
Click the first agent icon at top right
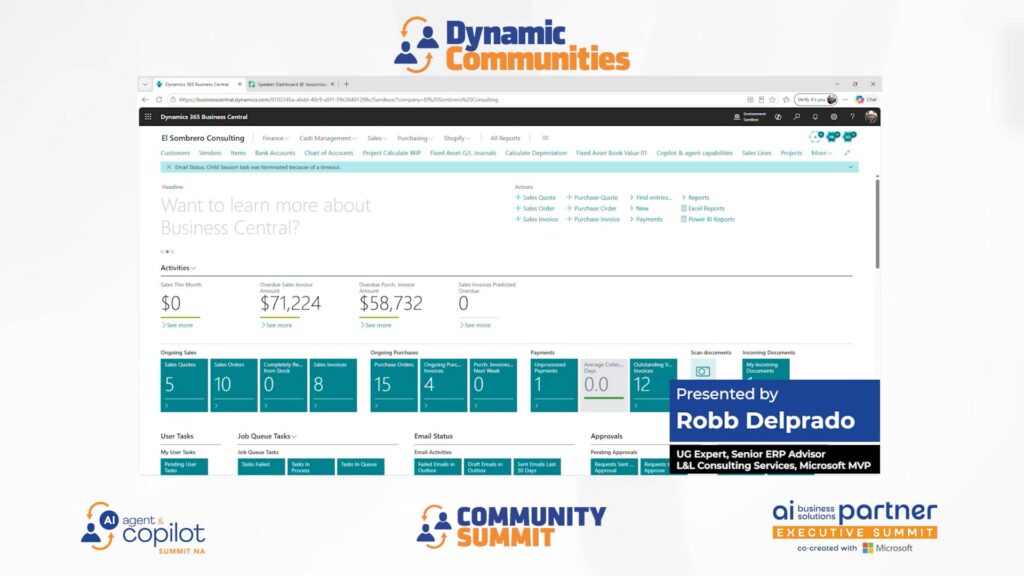816,136
